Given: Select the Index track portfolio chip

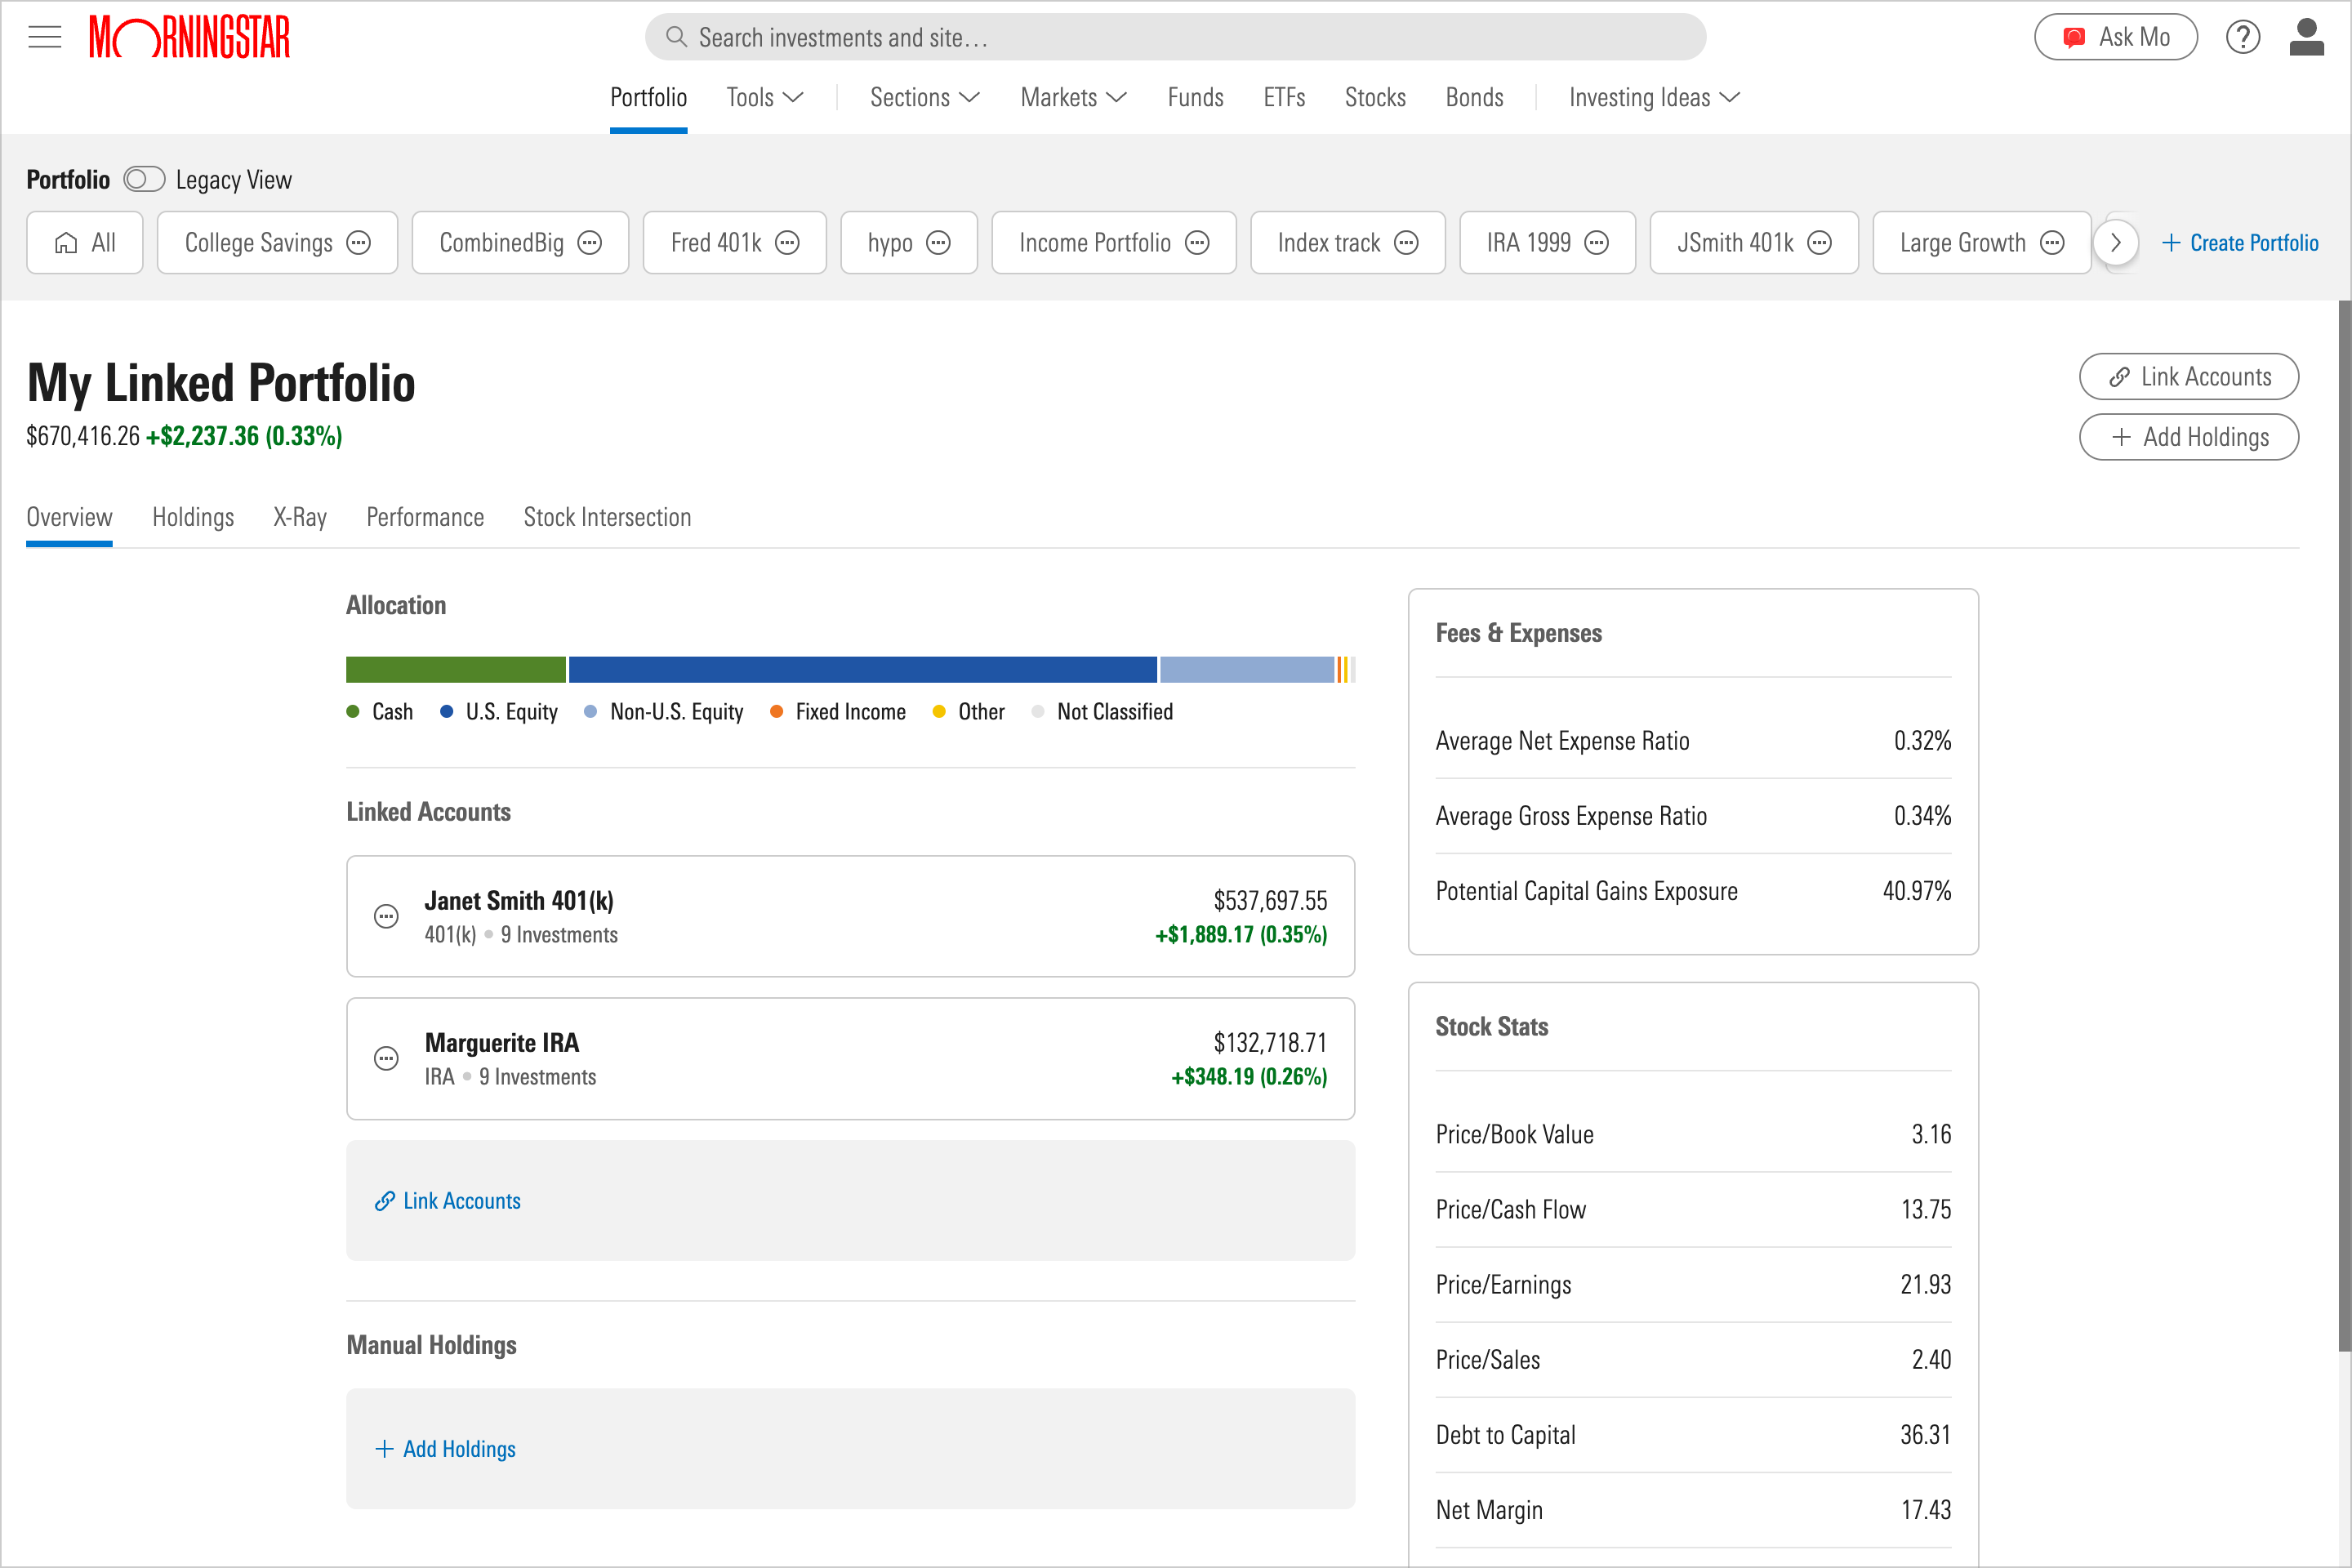Looking at the screenshot, I should [x=1347, y=243].
